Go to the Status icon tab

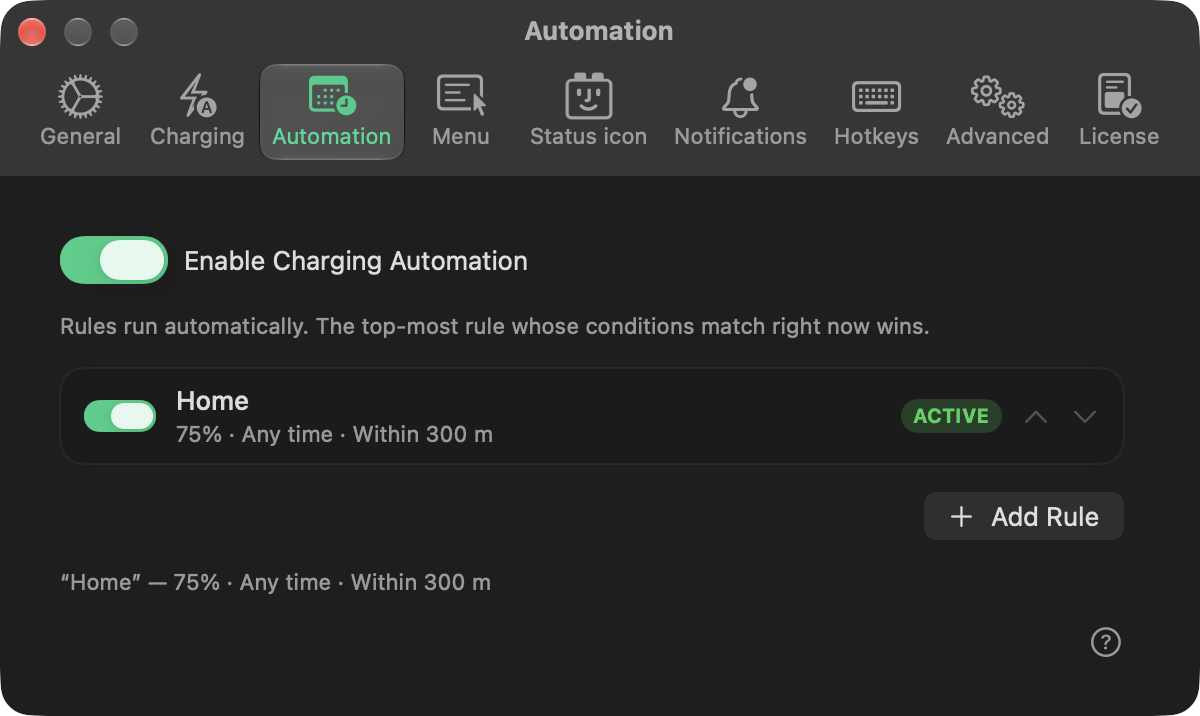click(x=588, y=112)
